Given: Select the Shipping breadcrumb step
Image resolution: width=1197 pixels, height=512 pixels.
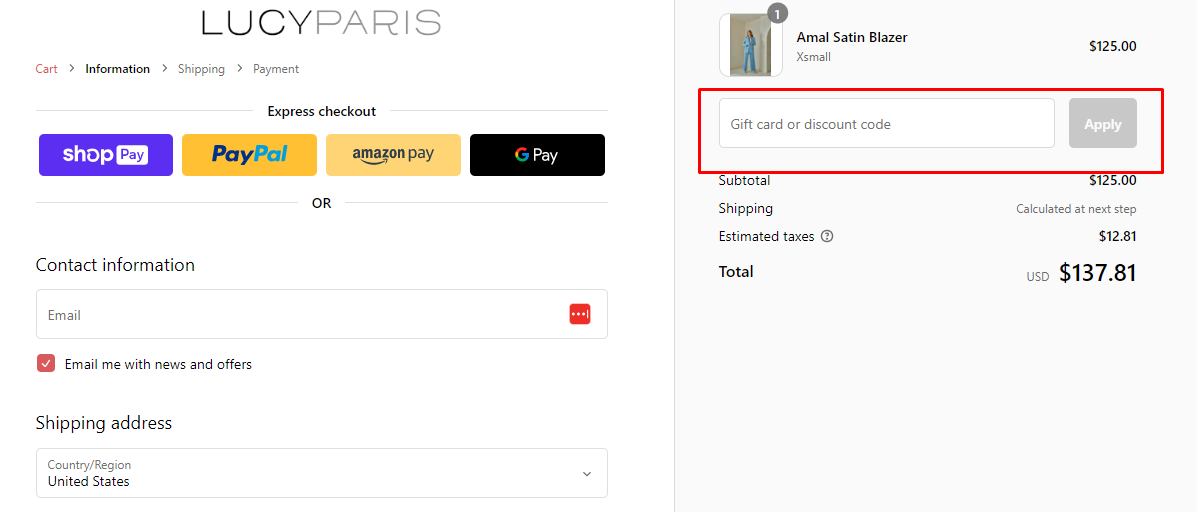Looking at the screenshot, I should point(202,69).
